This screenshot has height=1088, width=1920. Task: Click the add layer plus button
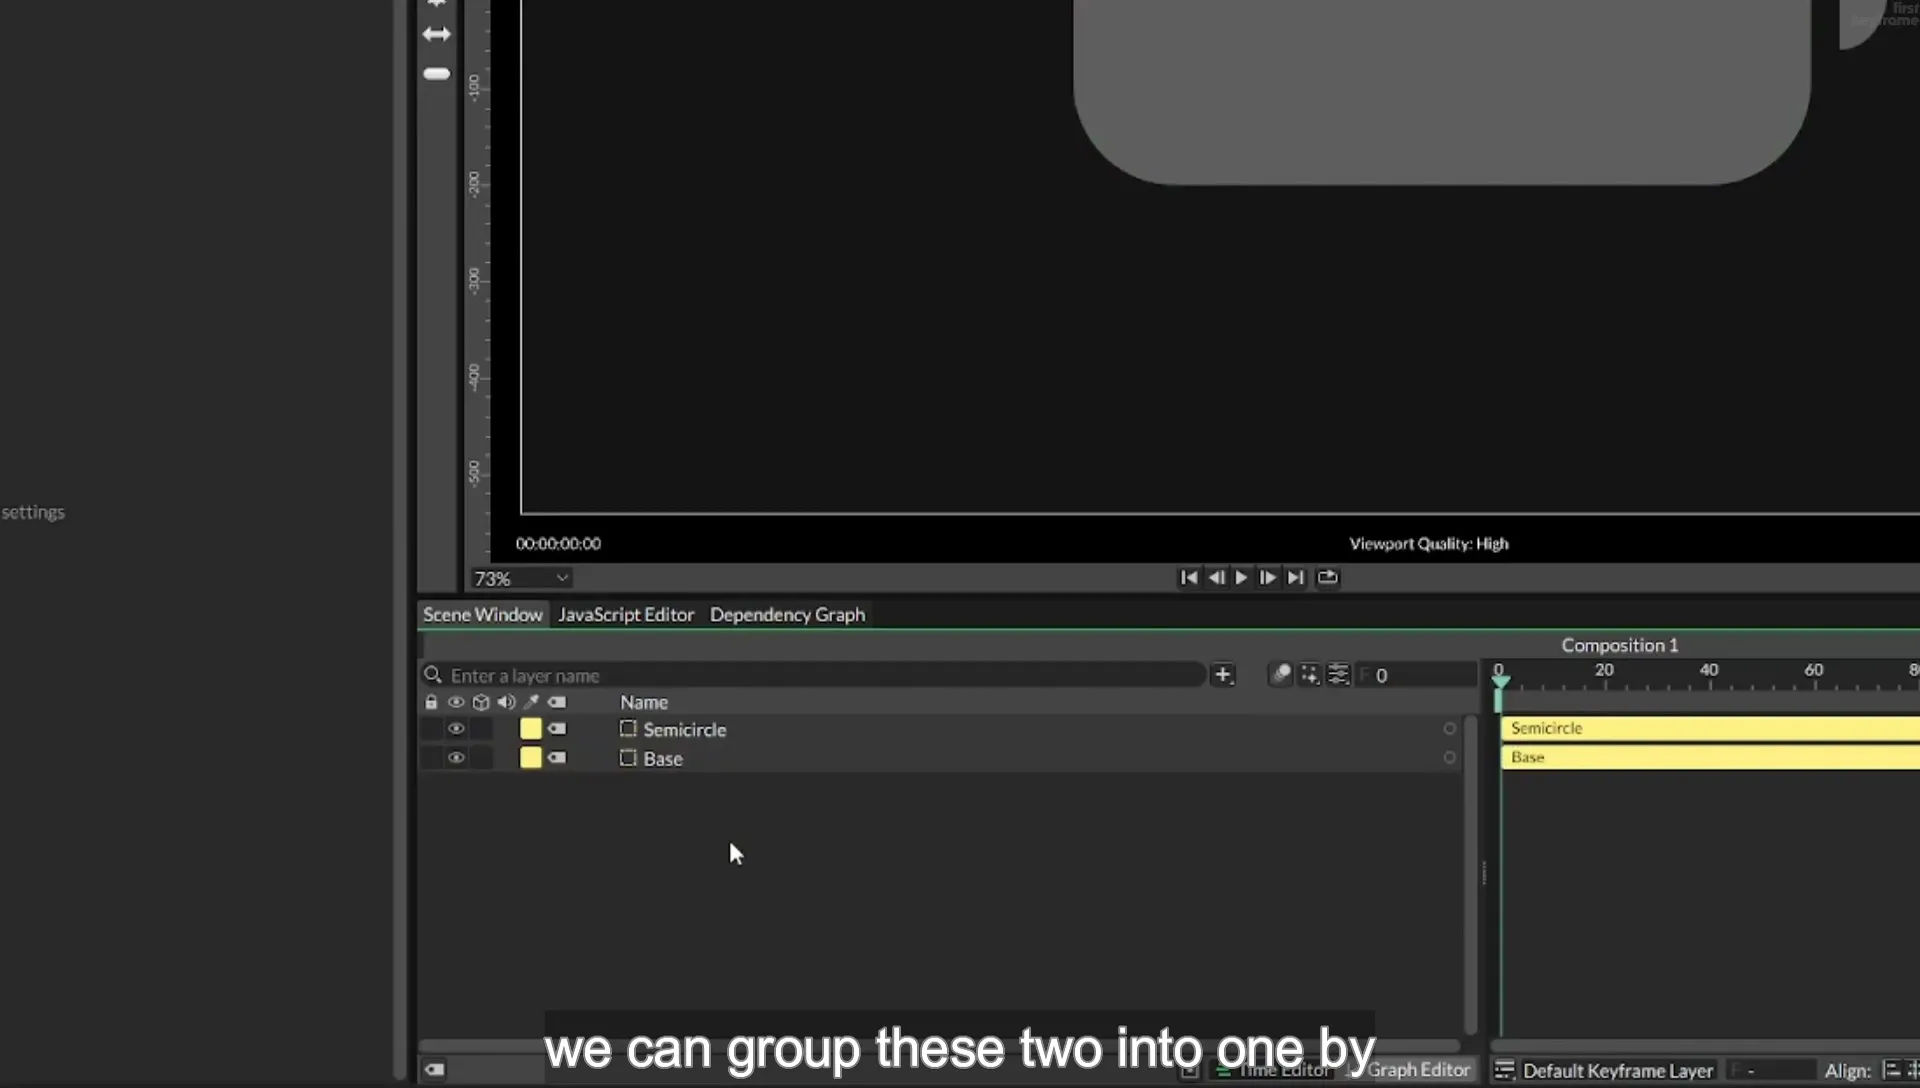click(x=1223, y=675)
